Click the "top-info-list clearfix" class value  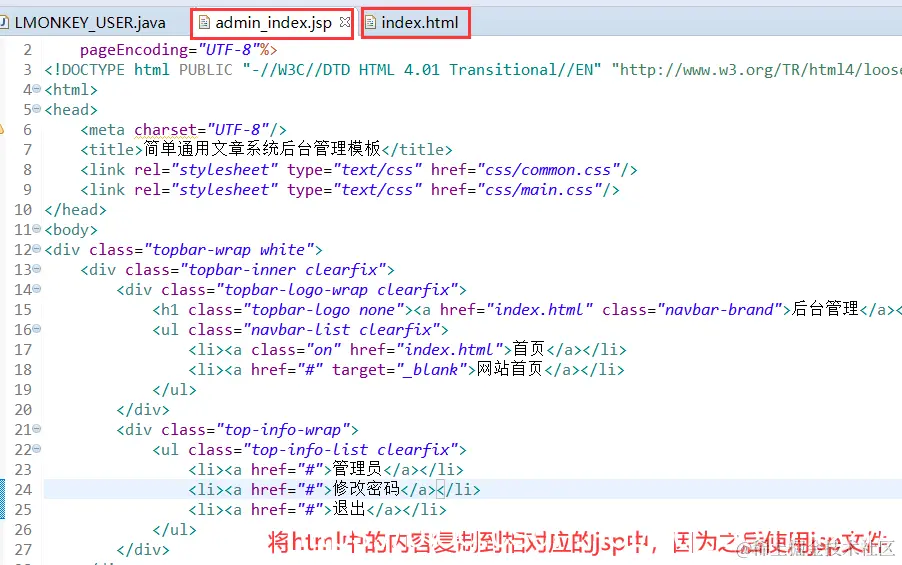coord(350,450)
